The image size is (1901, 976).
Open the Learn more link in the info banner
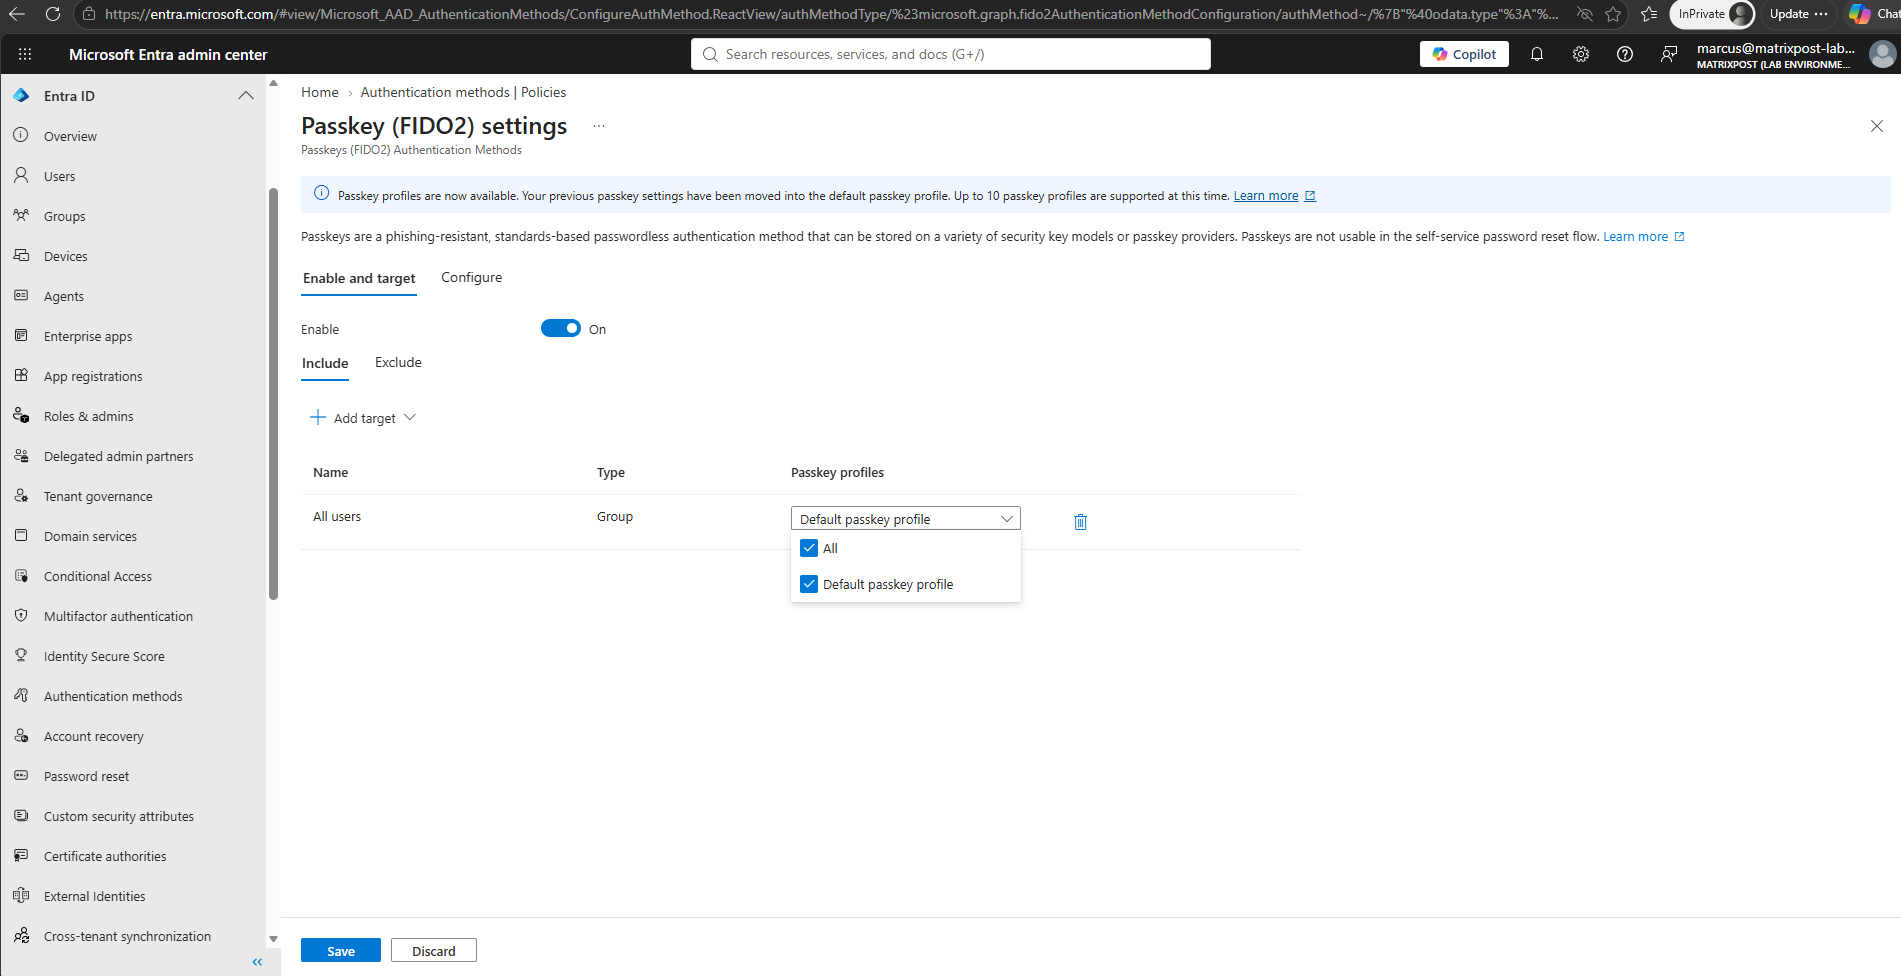(x=1266, y=196)
